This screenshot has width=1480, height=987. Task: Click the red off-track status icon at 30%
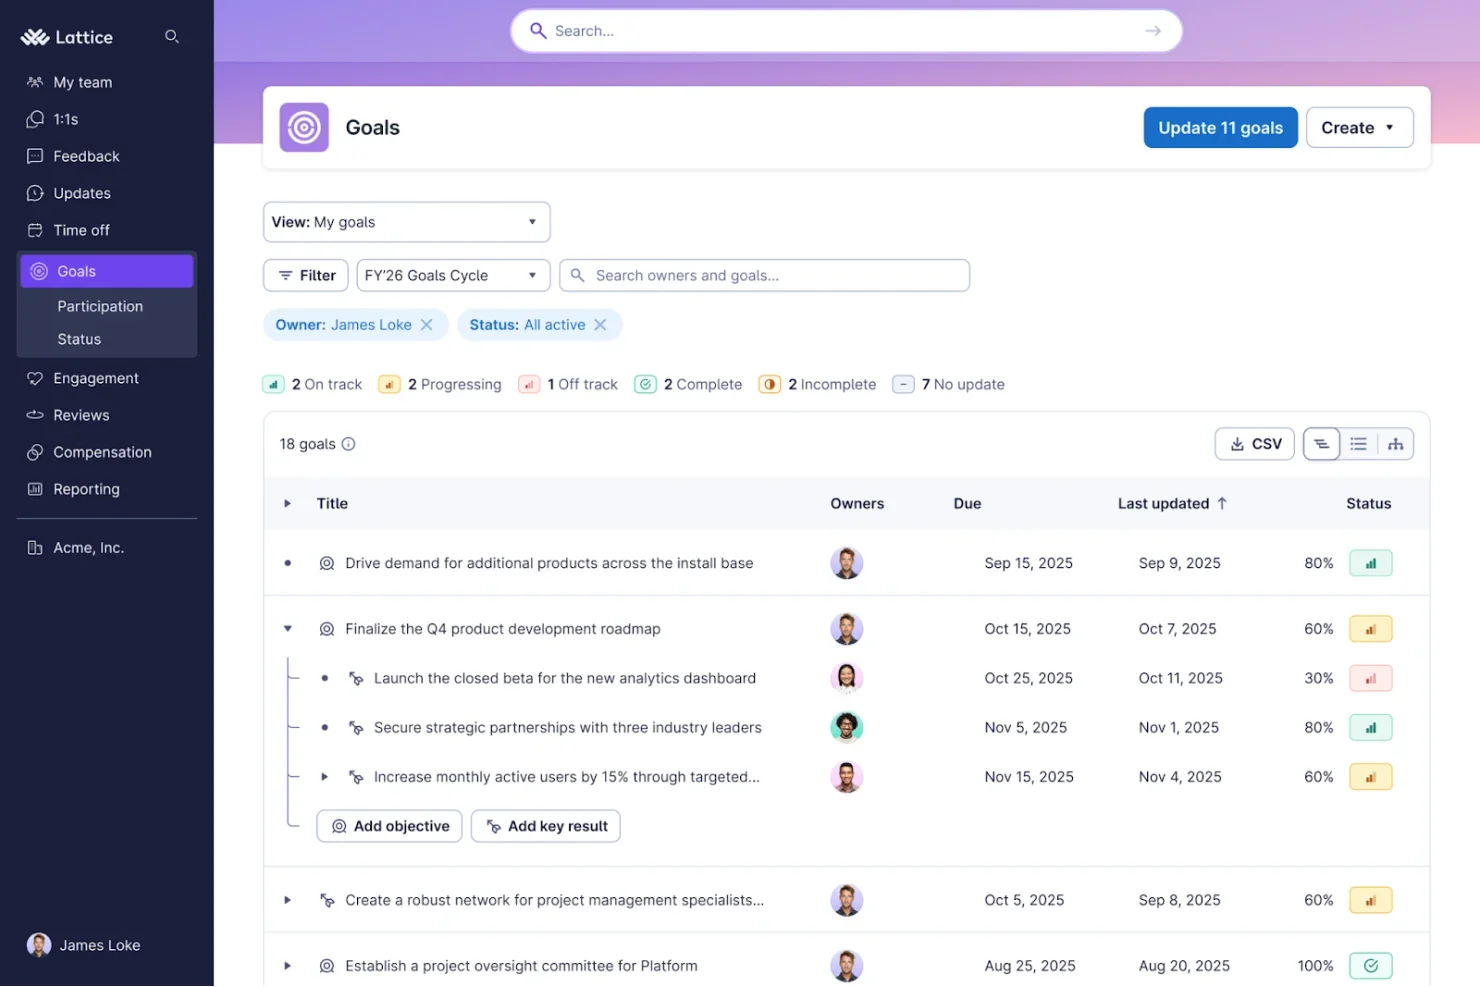pos(1370,679)
